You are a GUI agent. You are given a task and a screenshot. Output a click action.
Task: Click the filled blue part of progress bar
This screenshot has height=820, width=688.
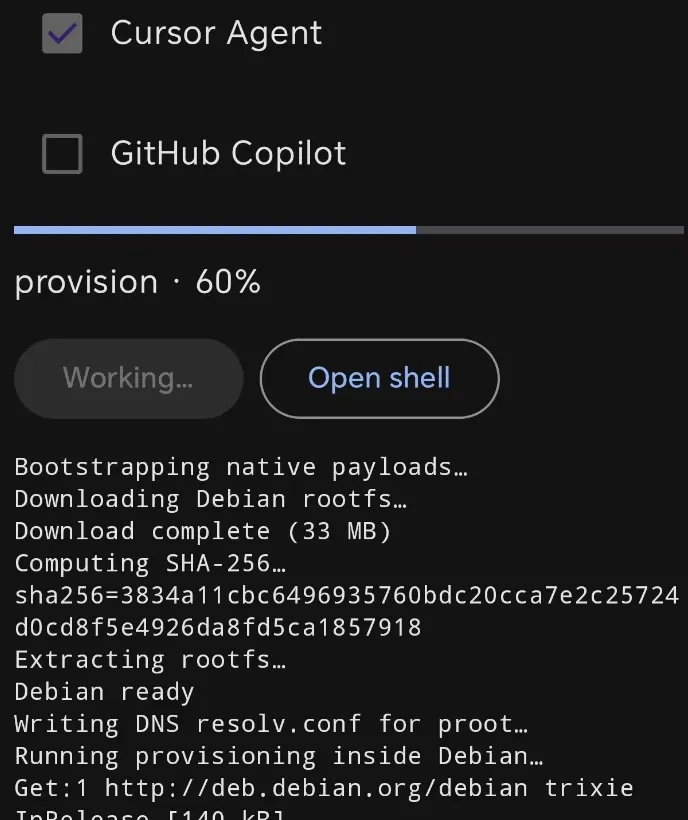pyautogui.click(x=215, y=230)
